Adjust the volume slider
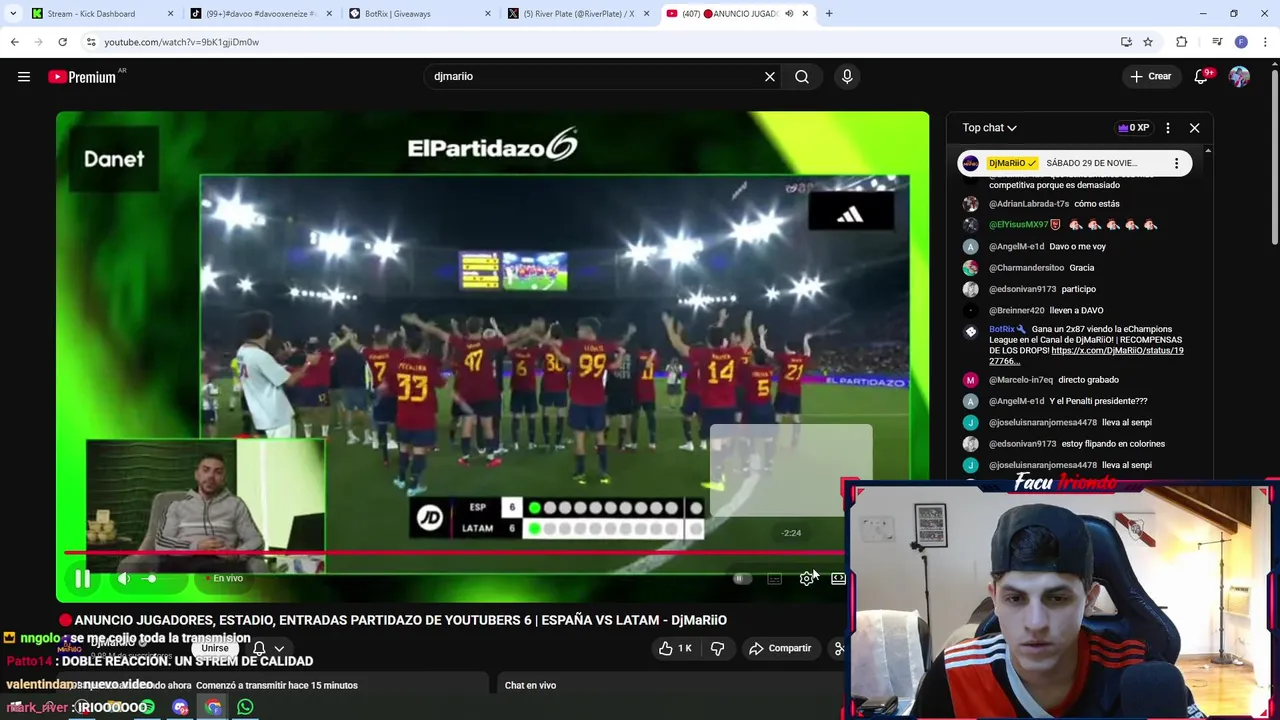 [150, 578]
